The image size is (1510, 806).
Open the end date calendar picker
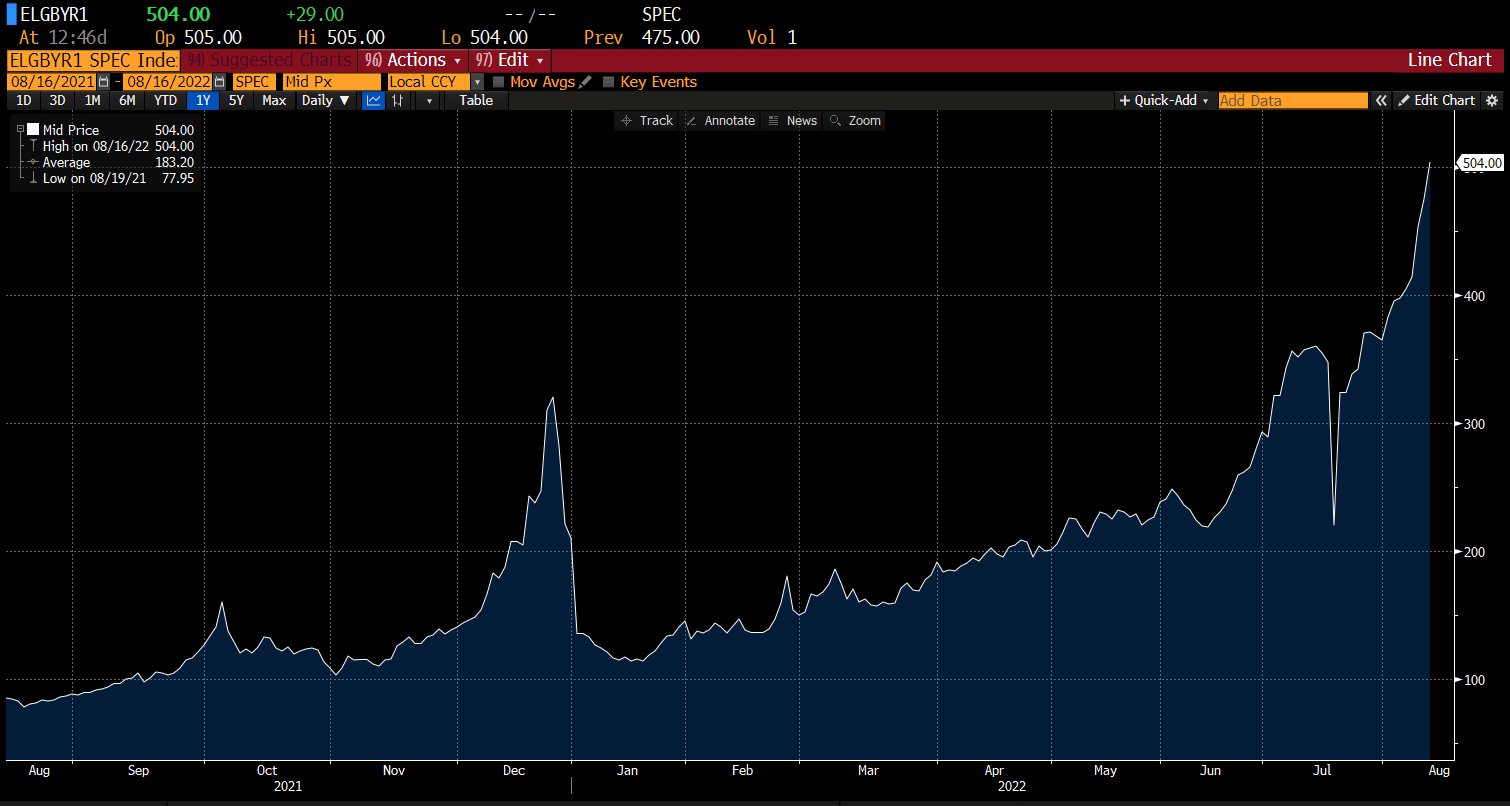tap(219, 82)
